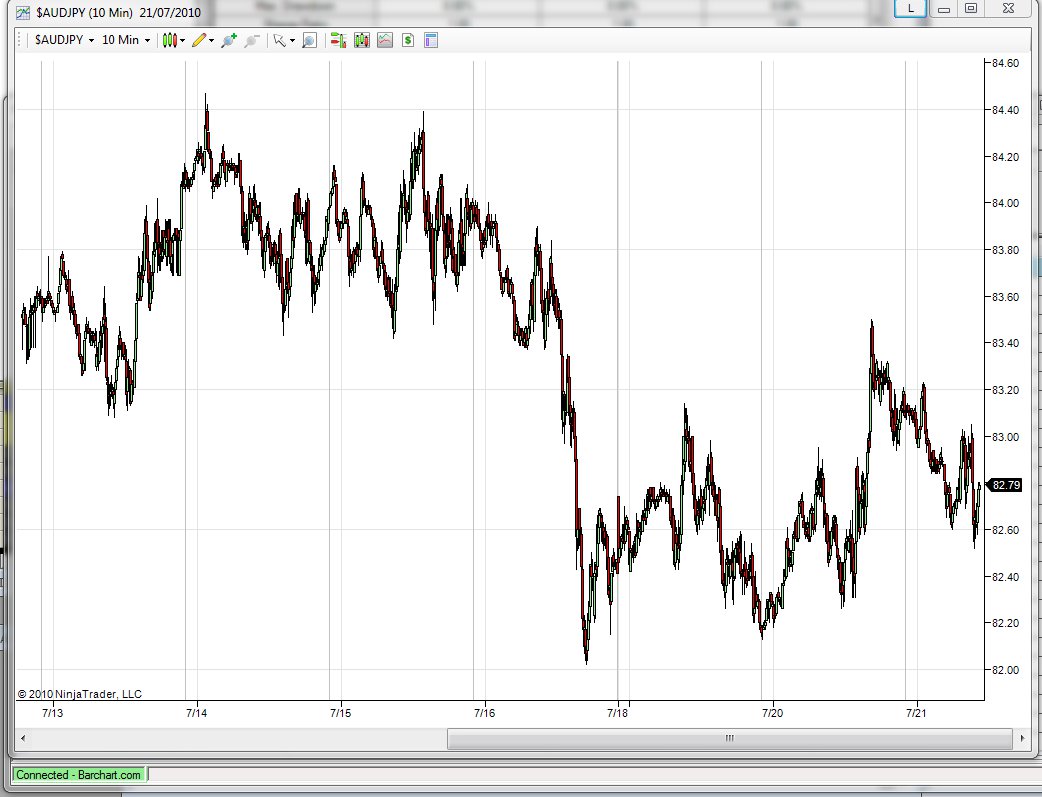This screenshot has height=797, width=1042.
Task: Open data series candlestick settings icon
Action: coord(362,41)
